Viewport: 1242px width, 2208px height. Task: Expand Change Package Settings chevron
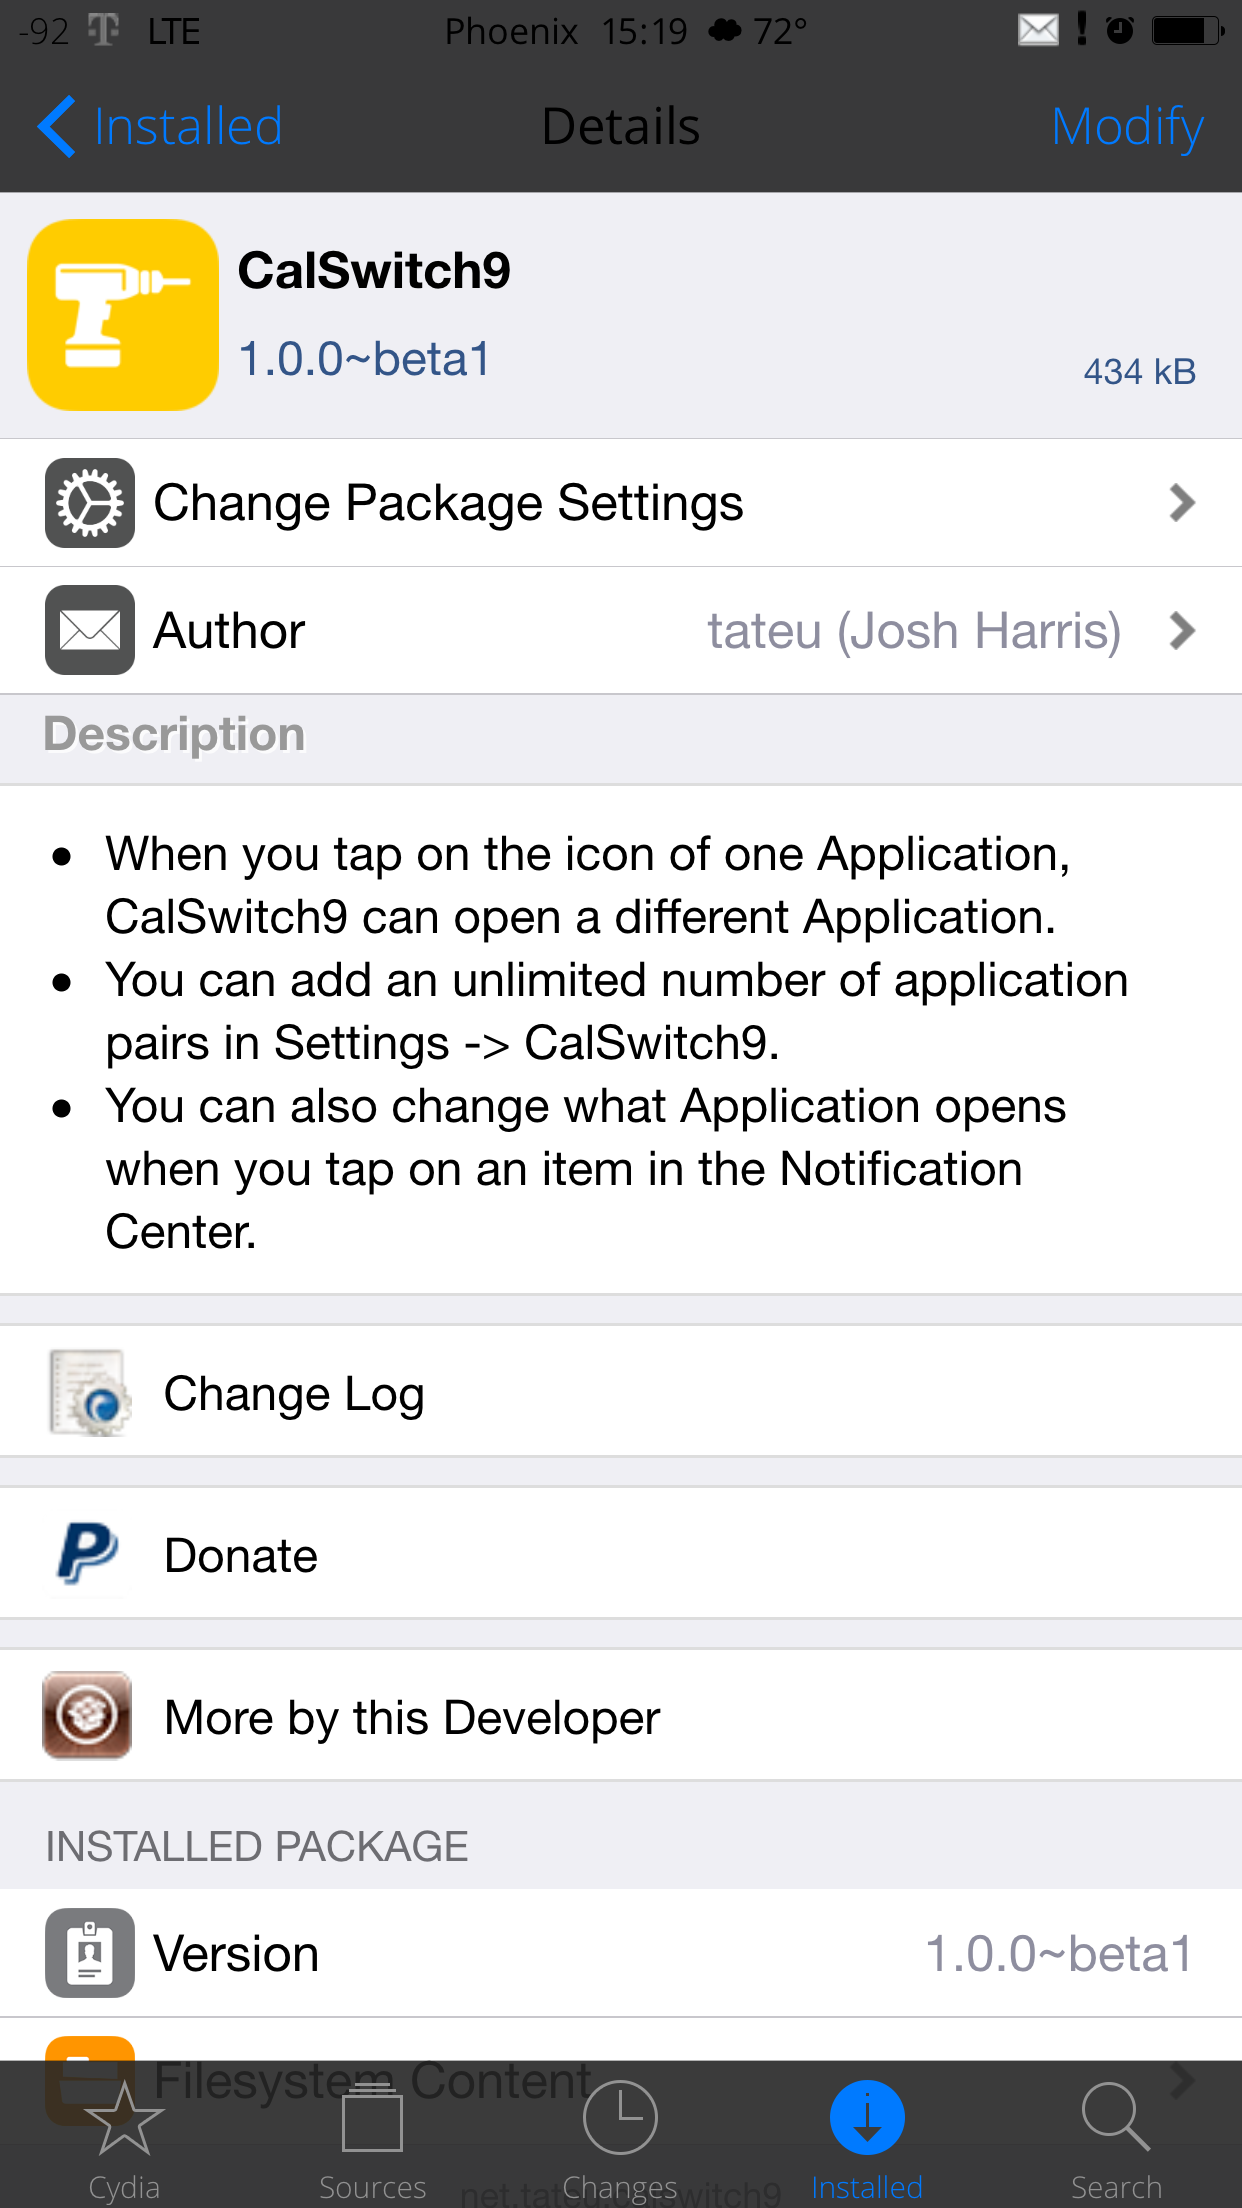[1182, 503]
